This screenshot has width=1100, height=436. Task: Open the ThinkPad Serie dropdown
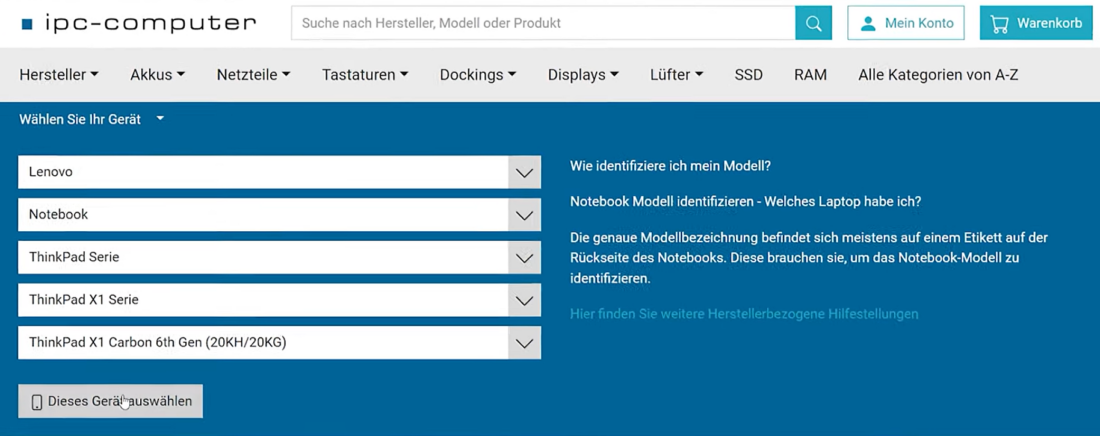point(279,258)
